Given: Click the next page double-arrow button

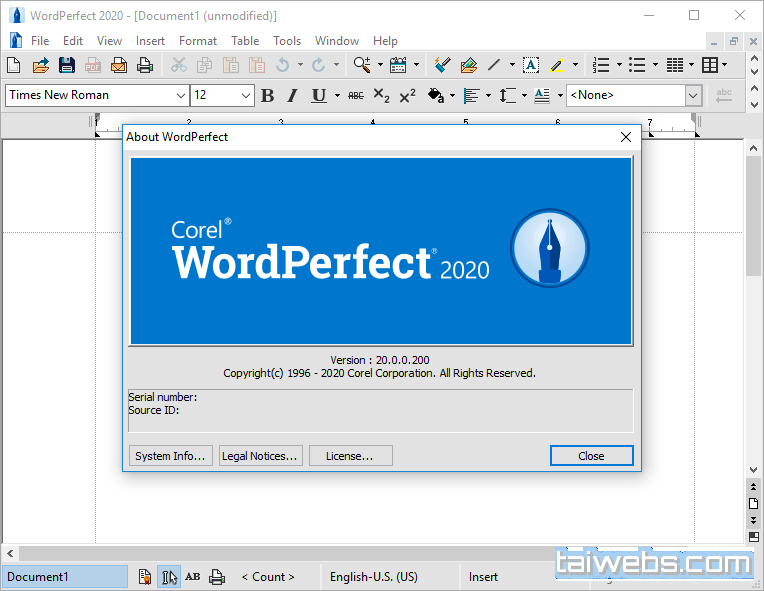Looking at the screenshot, I should 753,520.
